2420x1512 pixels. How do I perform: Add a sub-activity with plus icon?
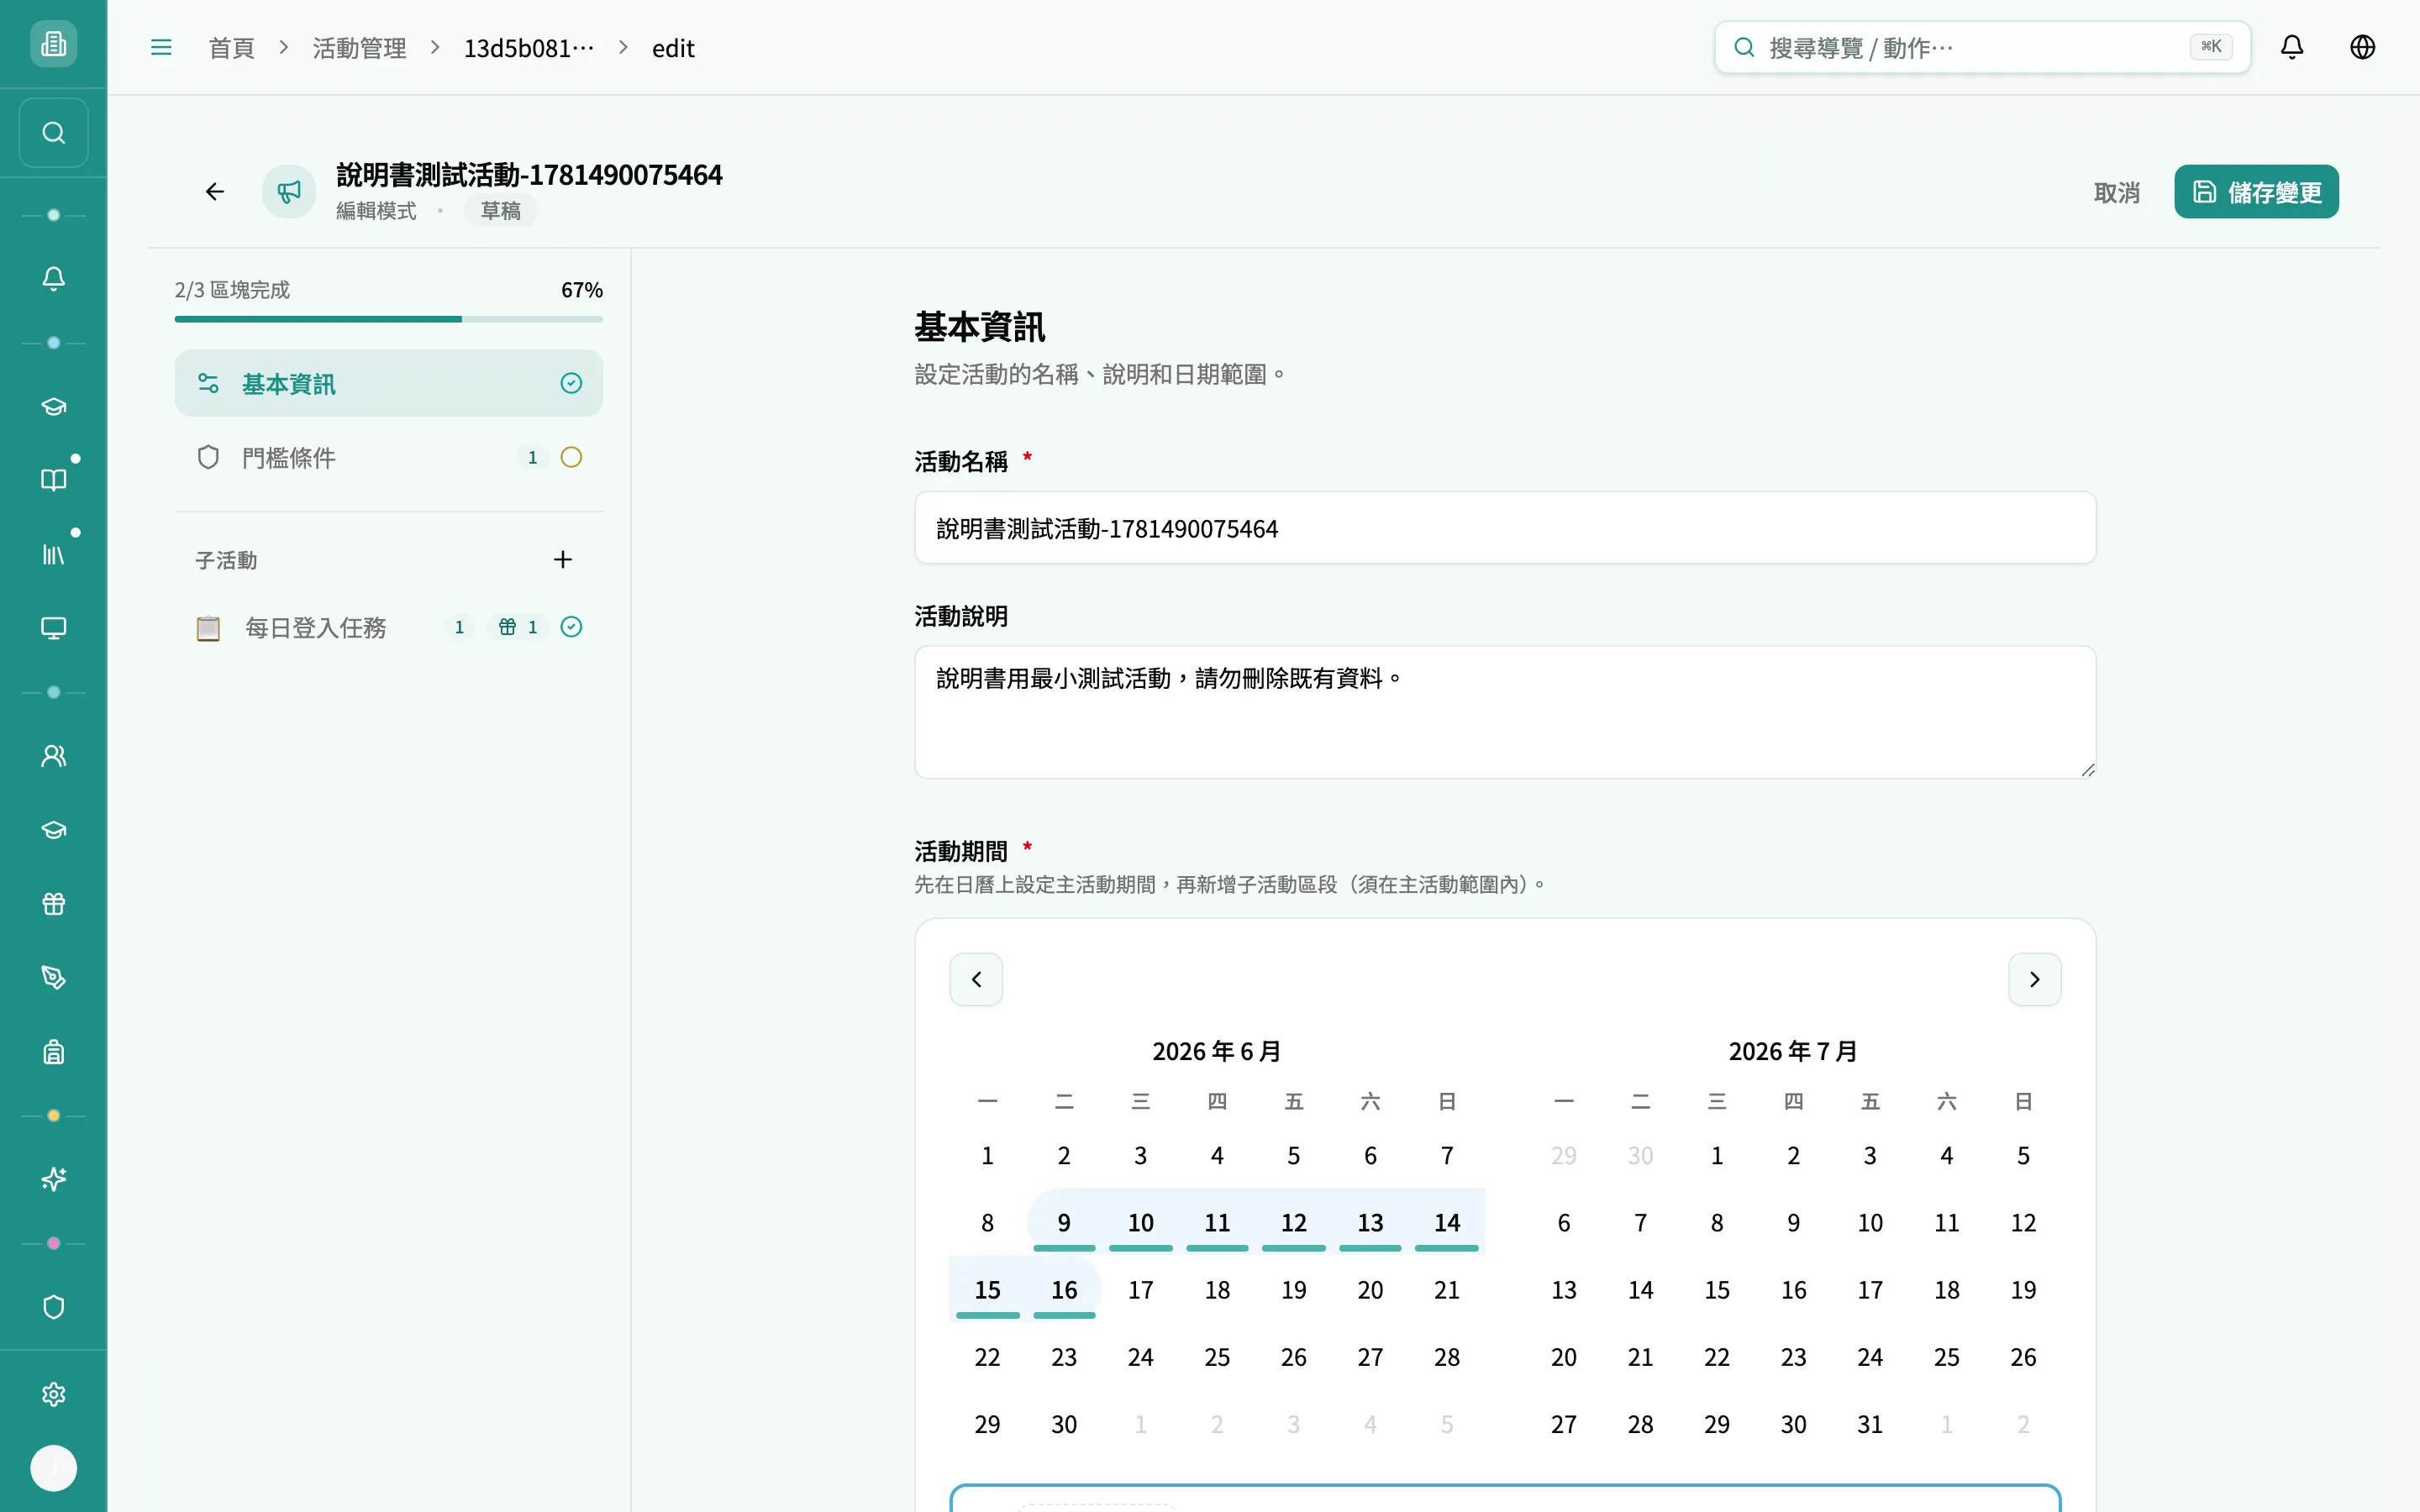coord(563,560)
